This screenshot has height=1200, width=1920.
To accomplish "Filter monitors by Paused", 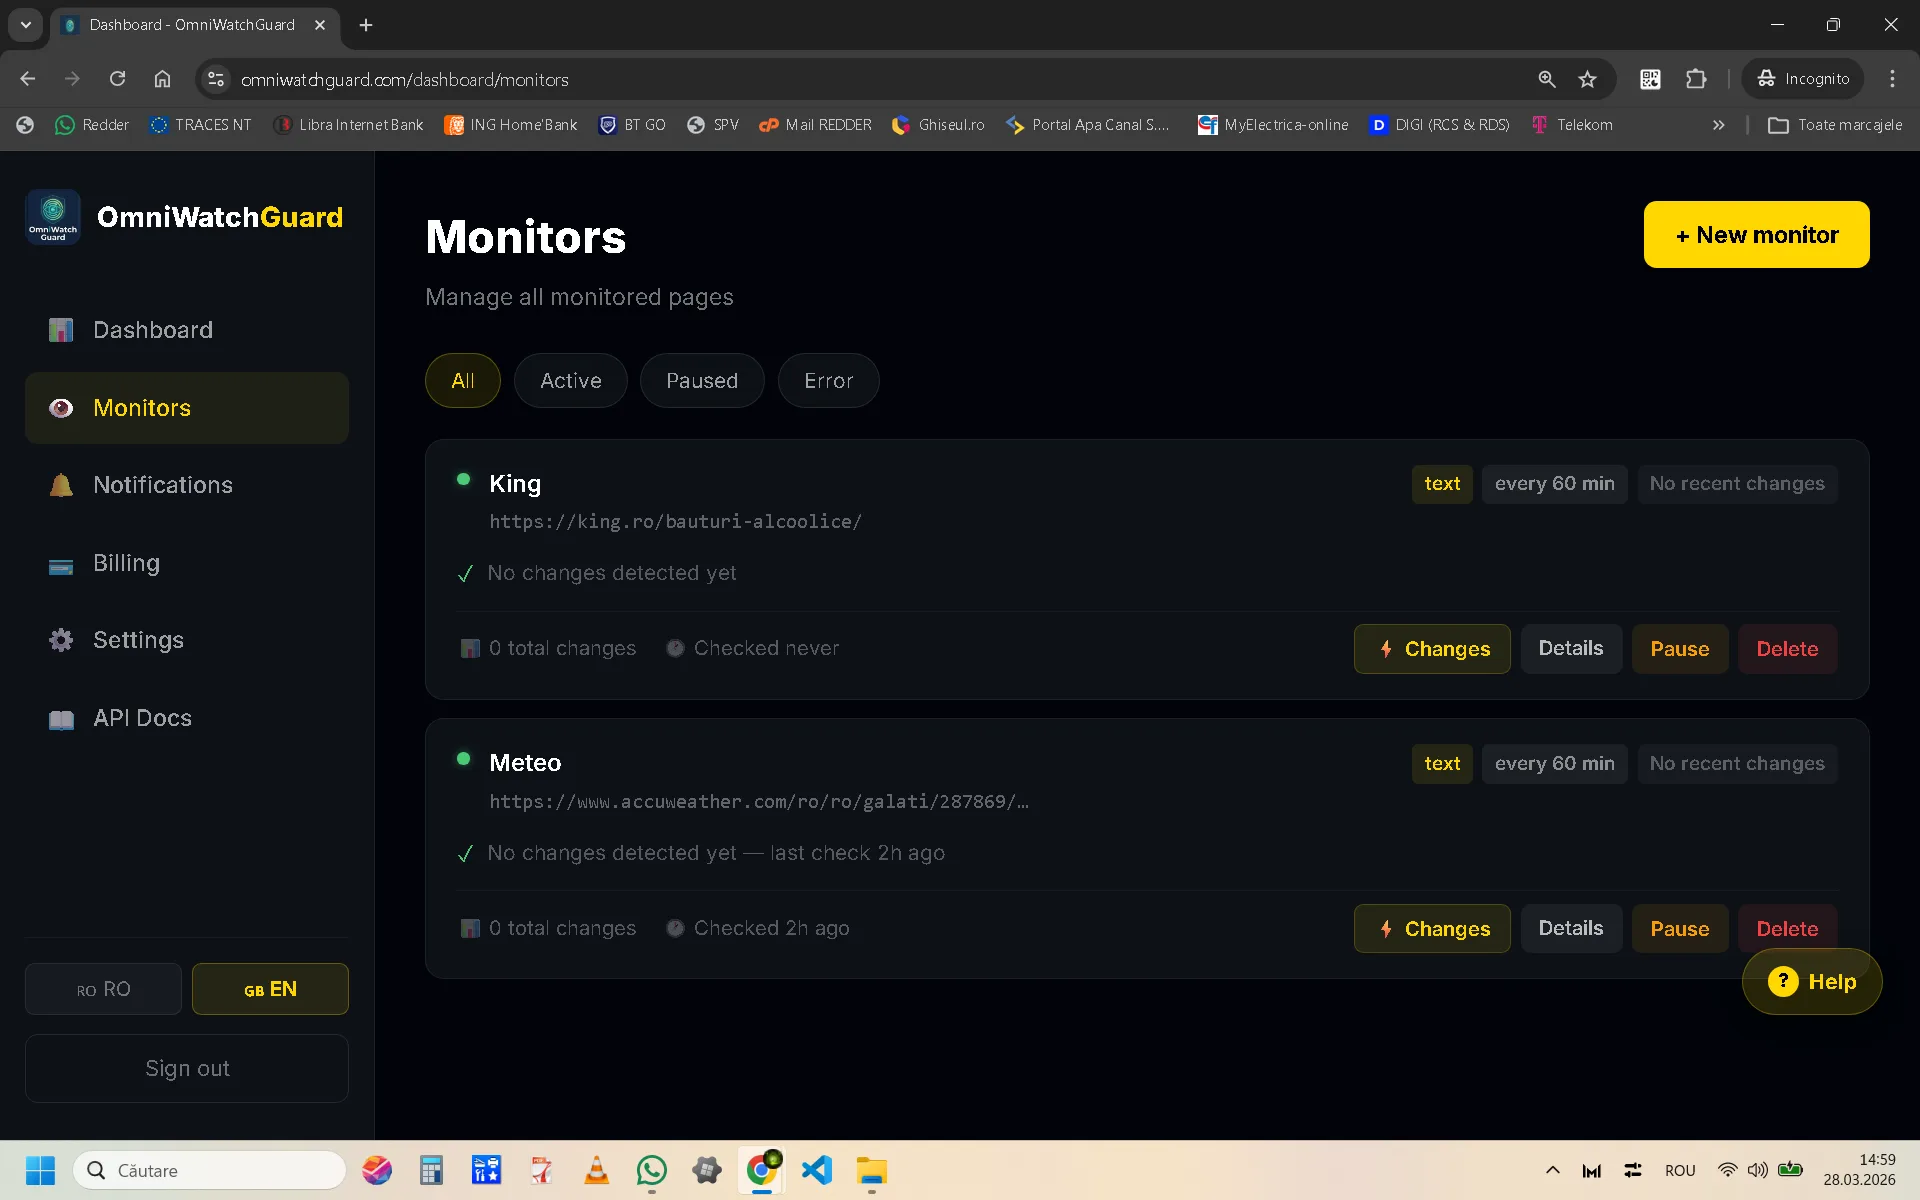I will 702,381.
